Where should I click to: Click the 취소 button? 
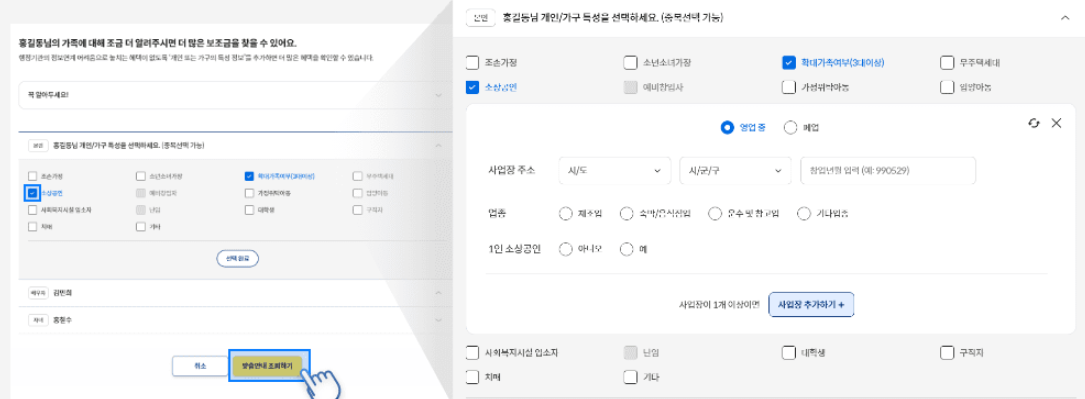(x=200, y=366)
